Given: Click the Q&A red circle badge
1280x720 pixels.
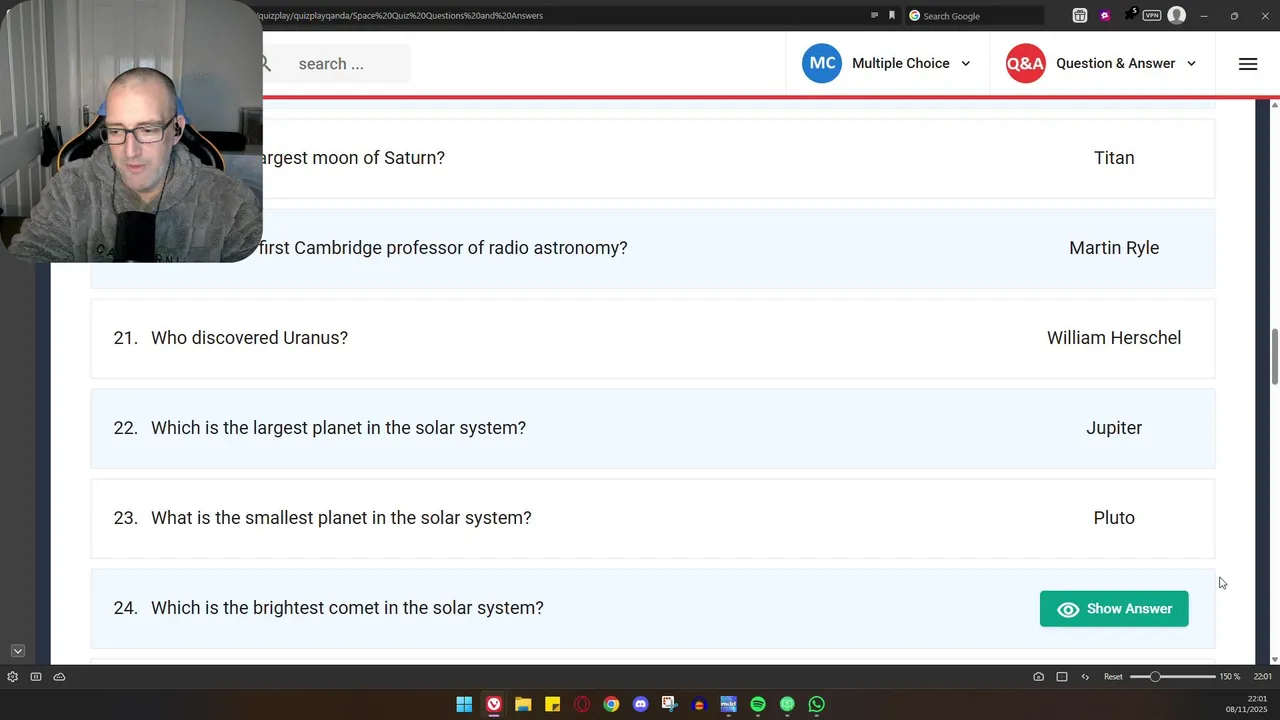Looking at the screenshot, I should [x=1025, y=64].
